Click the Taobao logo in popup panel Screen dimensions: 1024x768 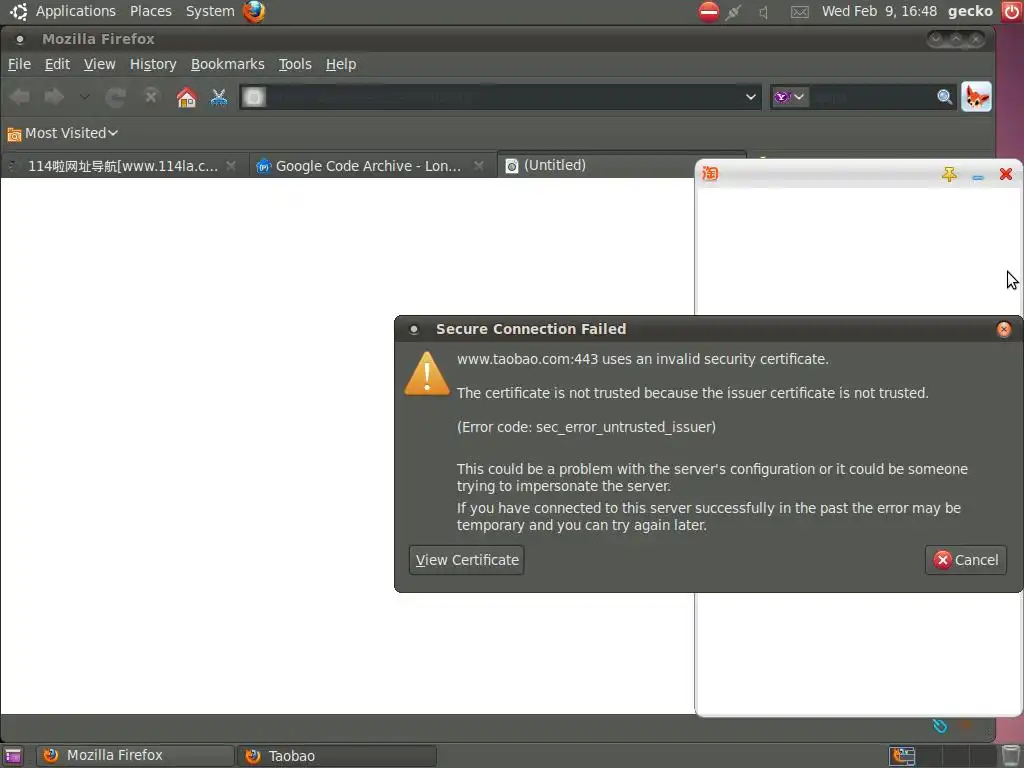click(710, 174)
